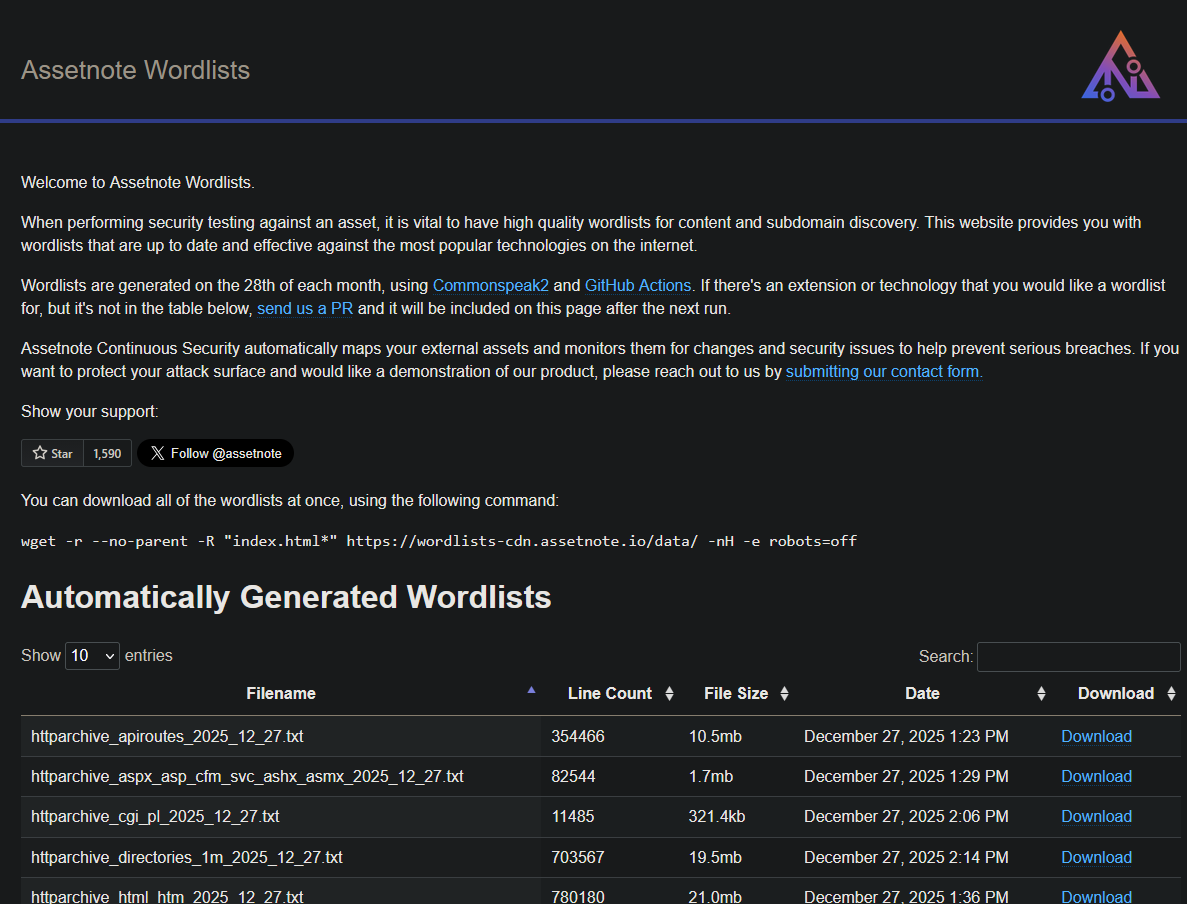Open submitting our contact form link
1187x904 pixels.
[884, 372]
